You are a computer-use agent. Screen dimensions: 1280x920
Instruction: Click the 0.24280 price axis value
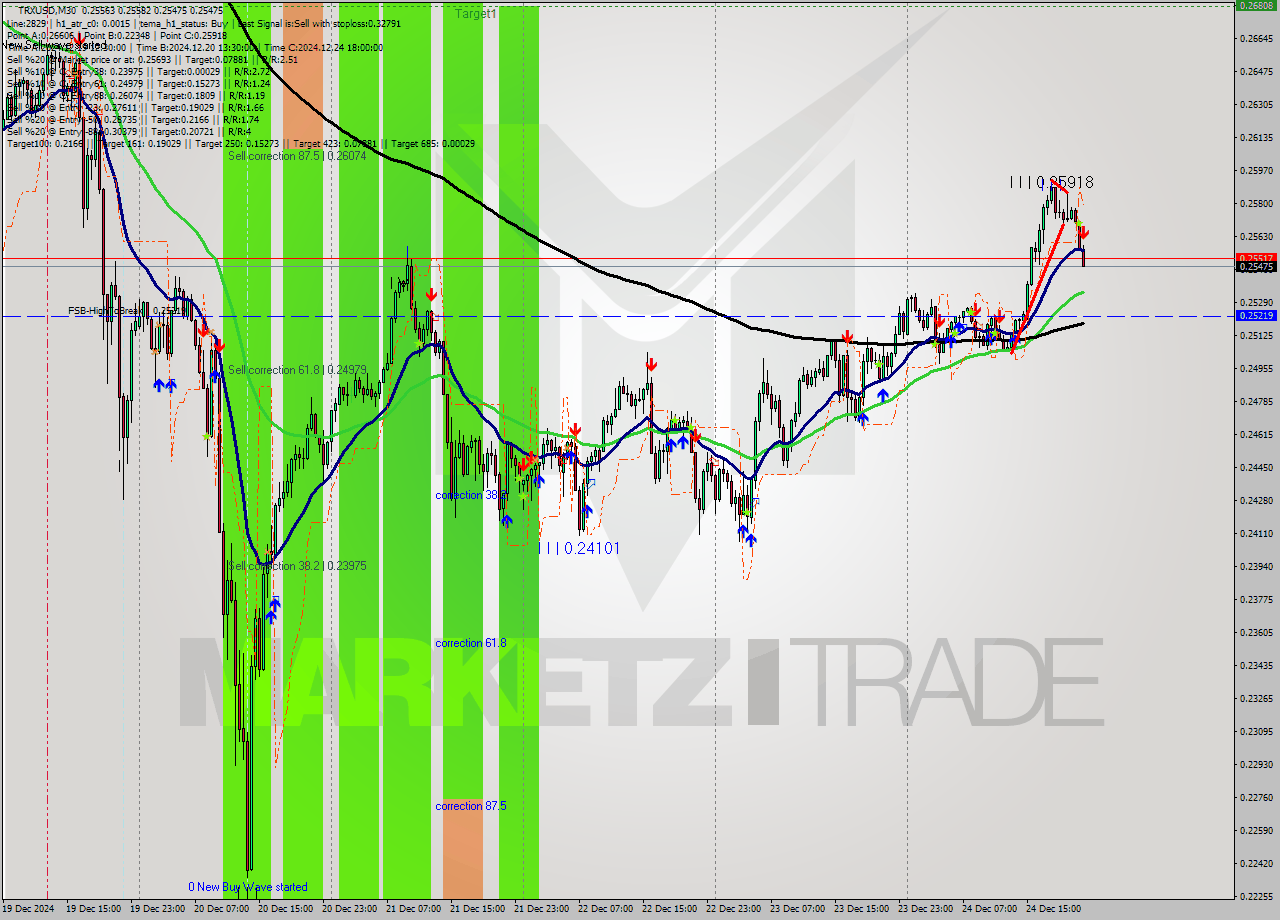click(x=1257, y=500)
